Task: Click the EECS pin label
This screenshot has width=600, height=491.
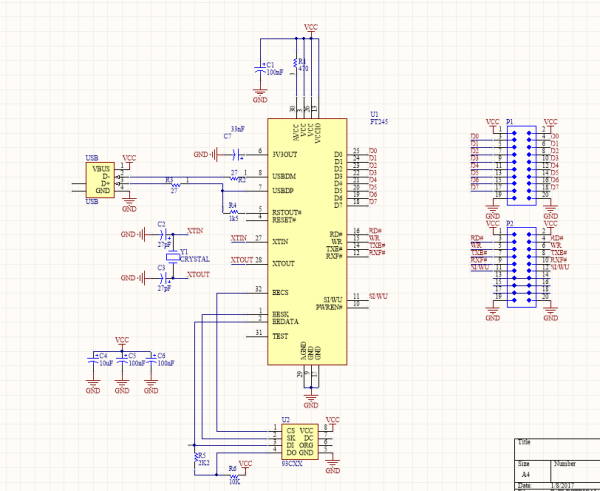Action: (280, 293)
